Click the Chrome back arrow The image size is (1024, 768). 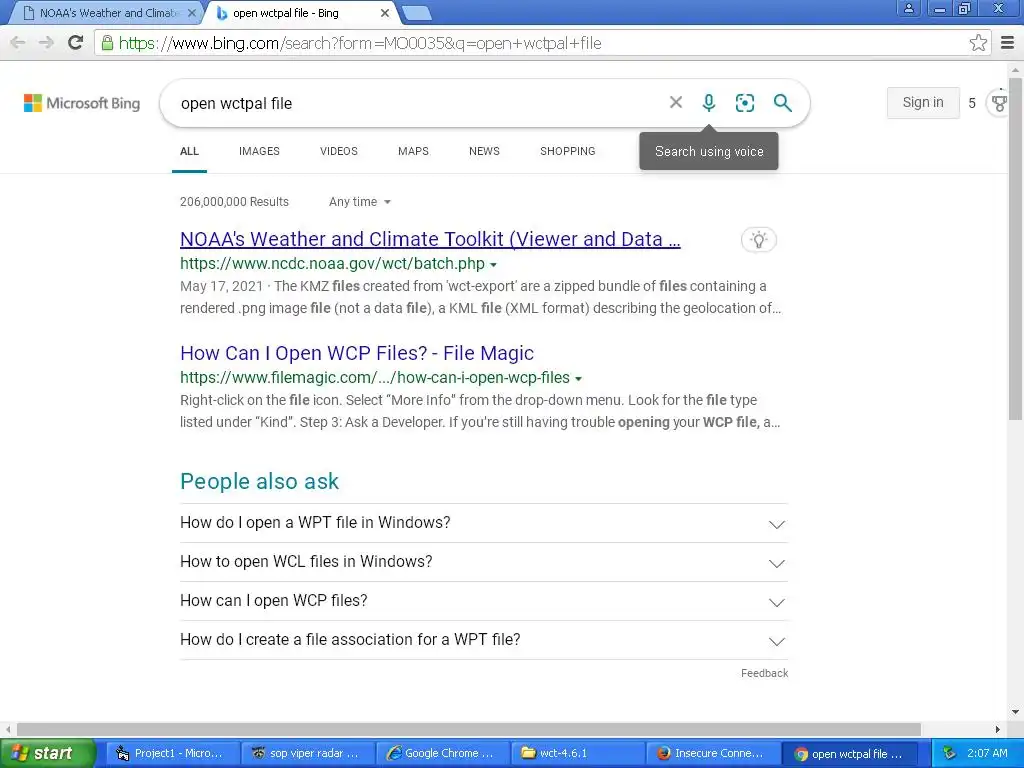coord(18,43)
